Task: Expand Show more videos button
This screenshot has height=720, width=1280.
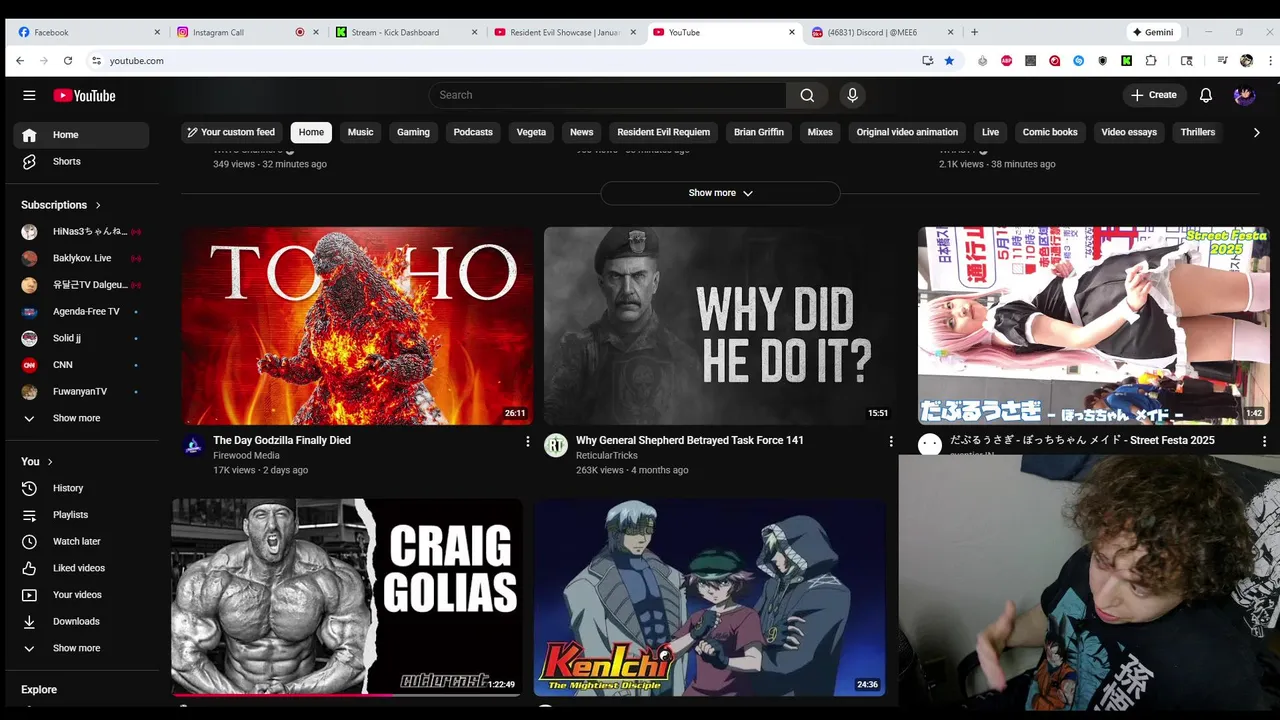Action: pos(720,193)
